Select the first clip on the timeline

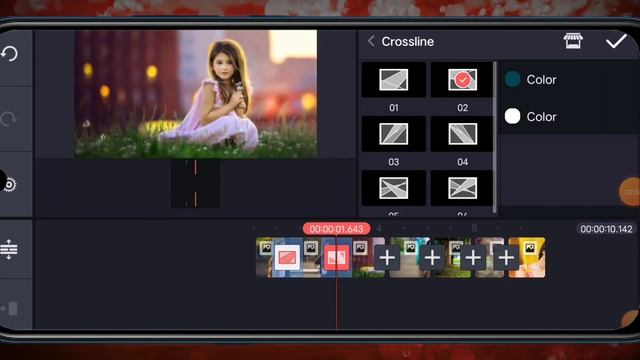[264, 258]
